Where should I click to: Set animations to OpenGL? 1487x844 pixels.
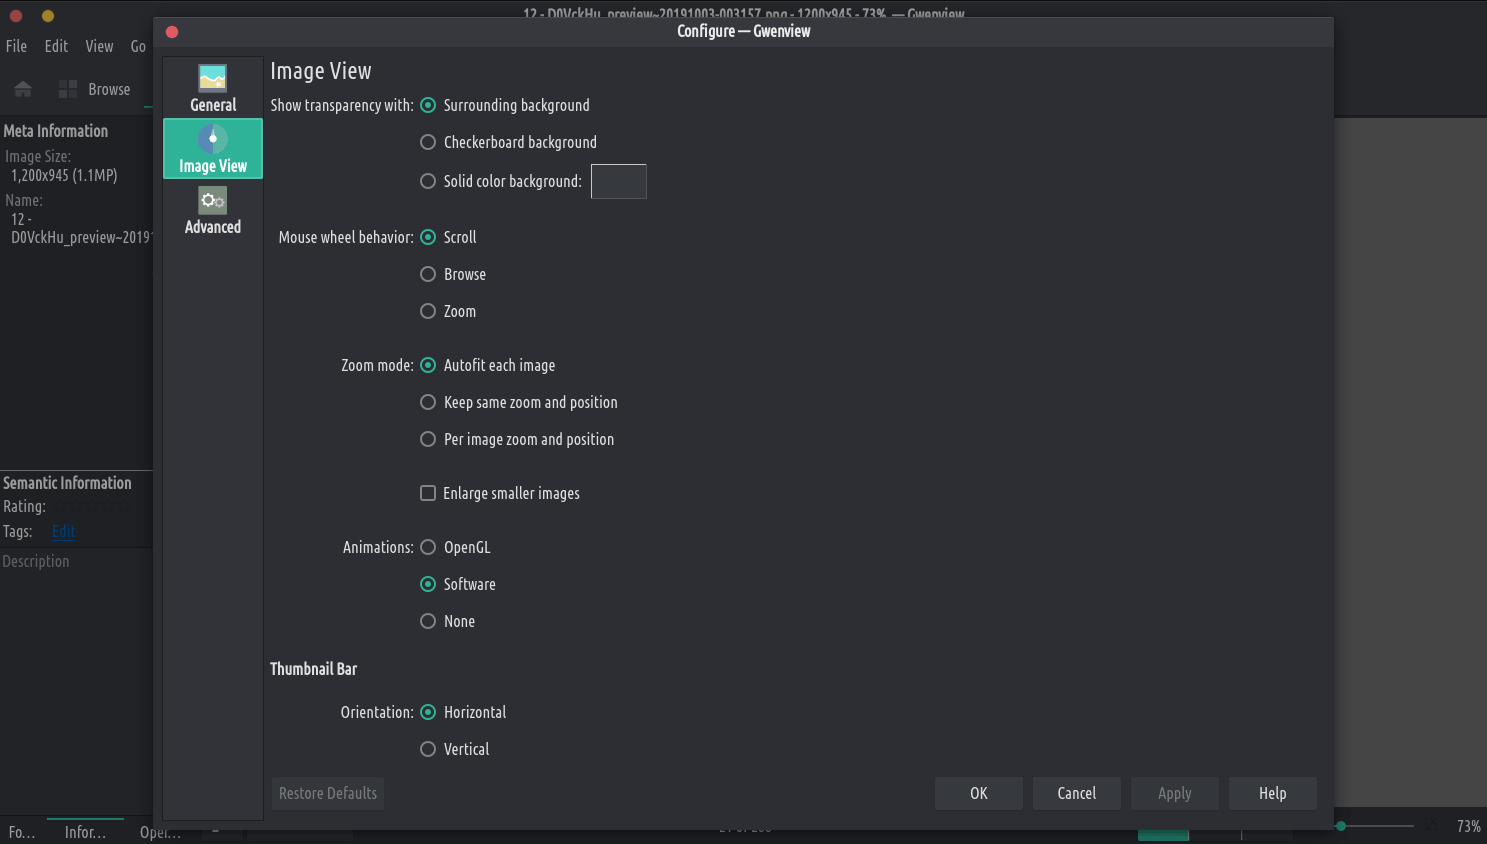click(455, 547)
